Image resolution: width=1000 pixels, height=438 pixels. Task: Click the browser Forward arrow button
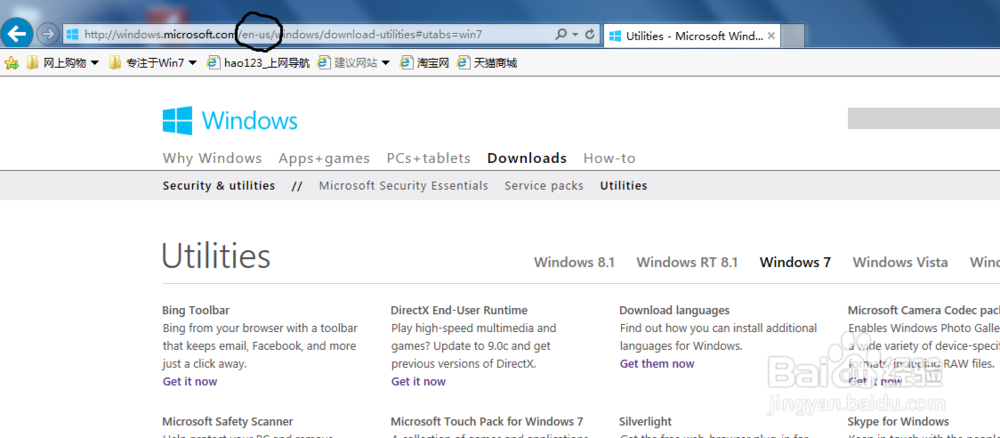click(x=48, y=34)
